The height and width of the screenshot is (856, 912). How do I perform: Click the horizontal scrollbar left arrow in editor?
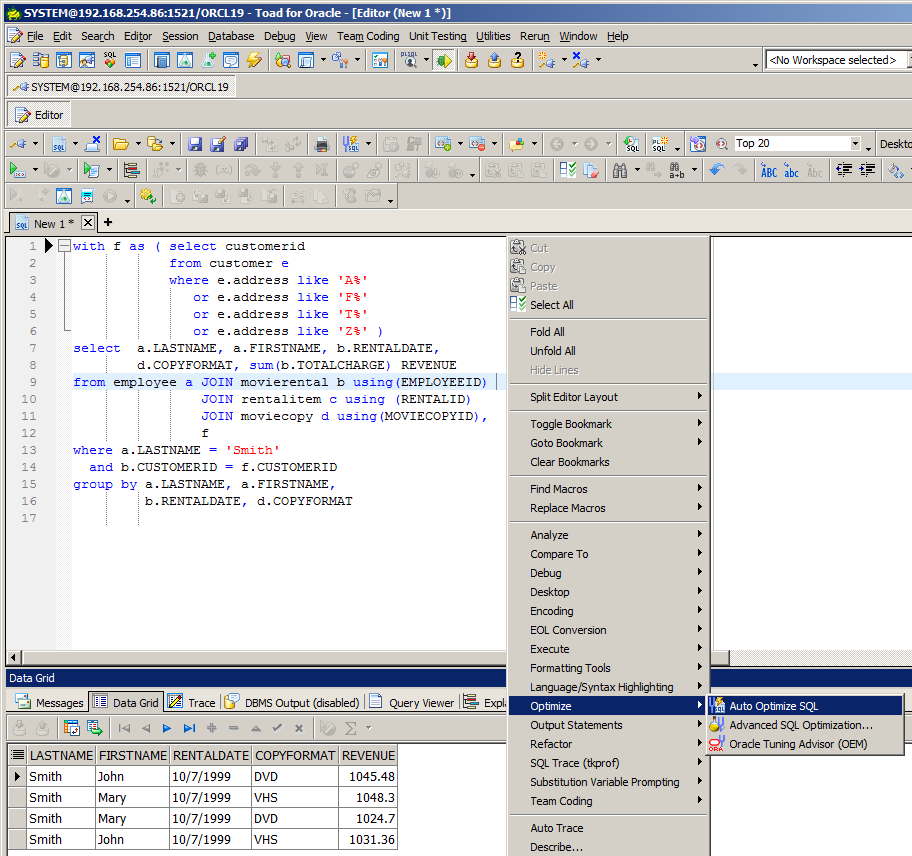coord(14,658)
